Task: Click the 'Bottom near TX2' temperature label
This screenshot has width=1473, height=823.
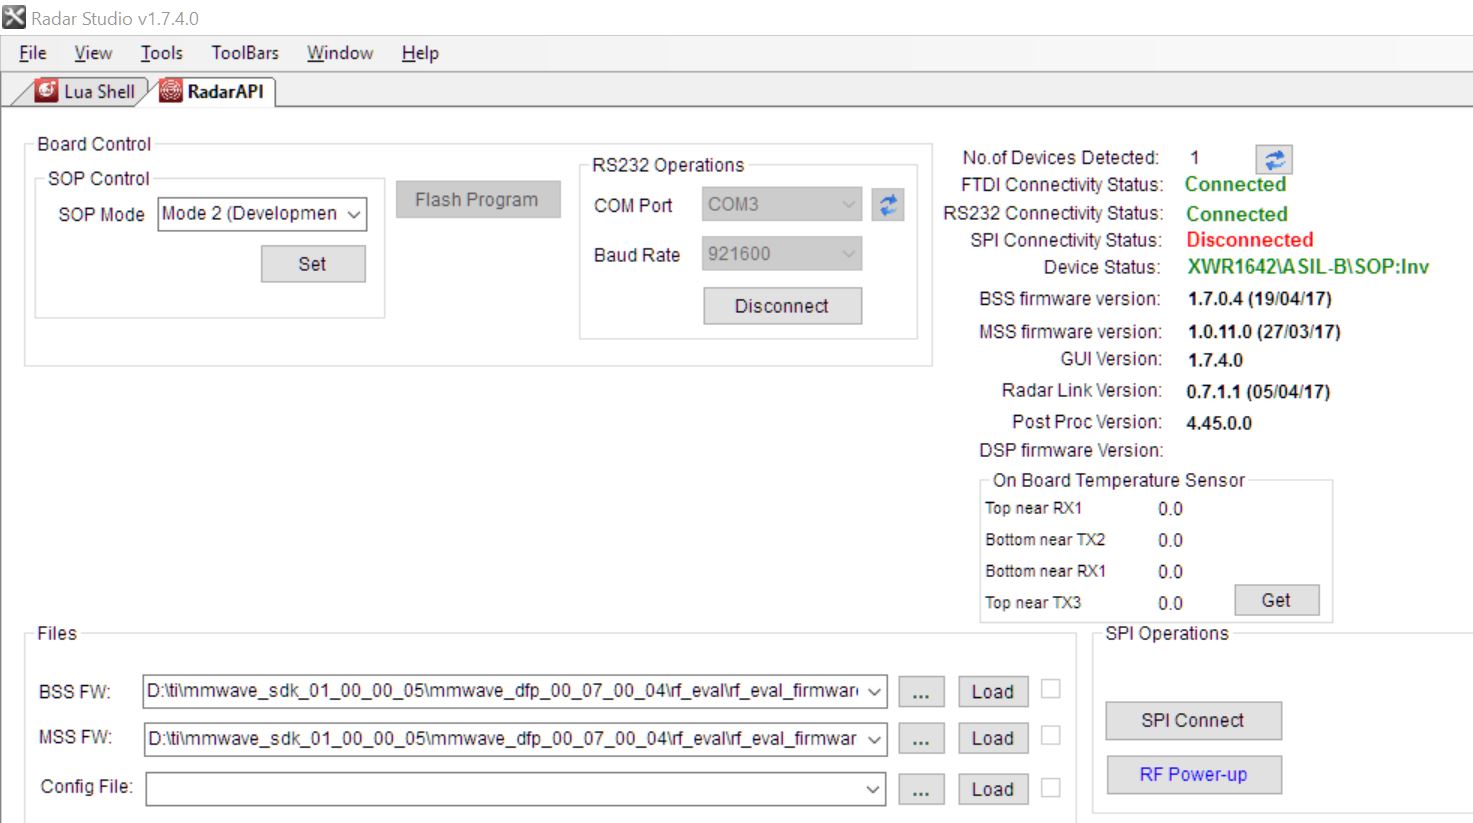Action: [x=1045, y=540]
